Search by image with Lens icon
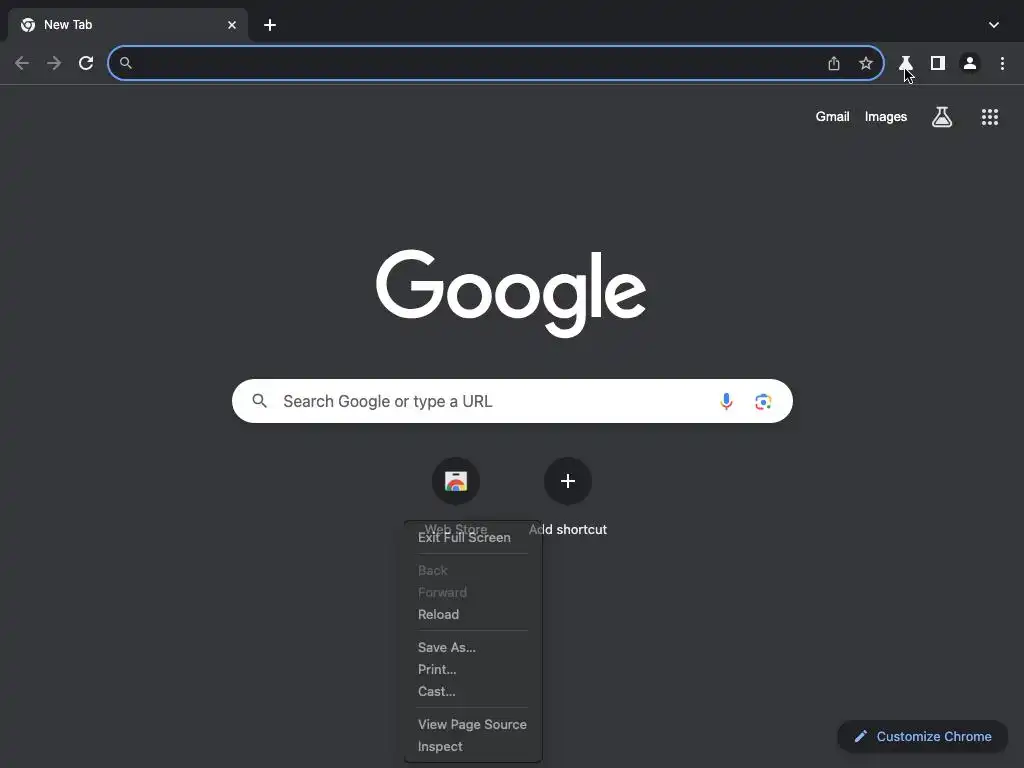The height and width of the screenshot is (768, 1024). (763, 401)
